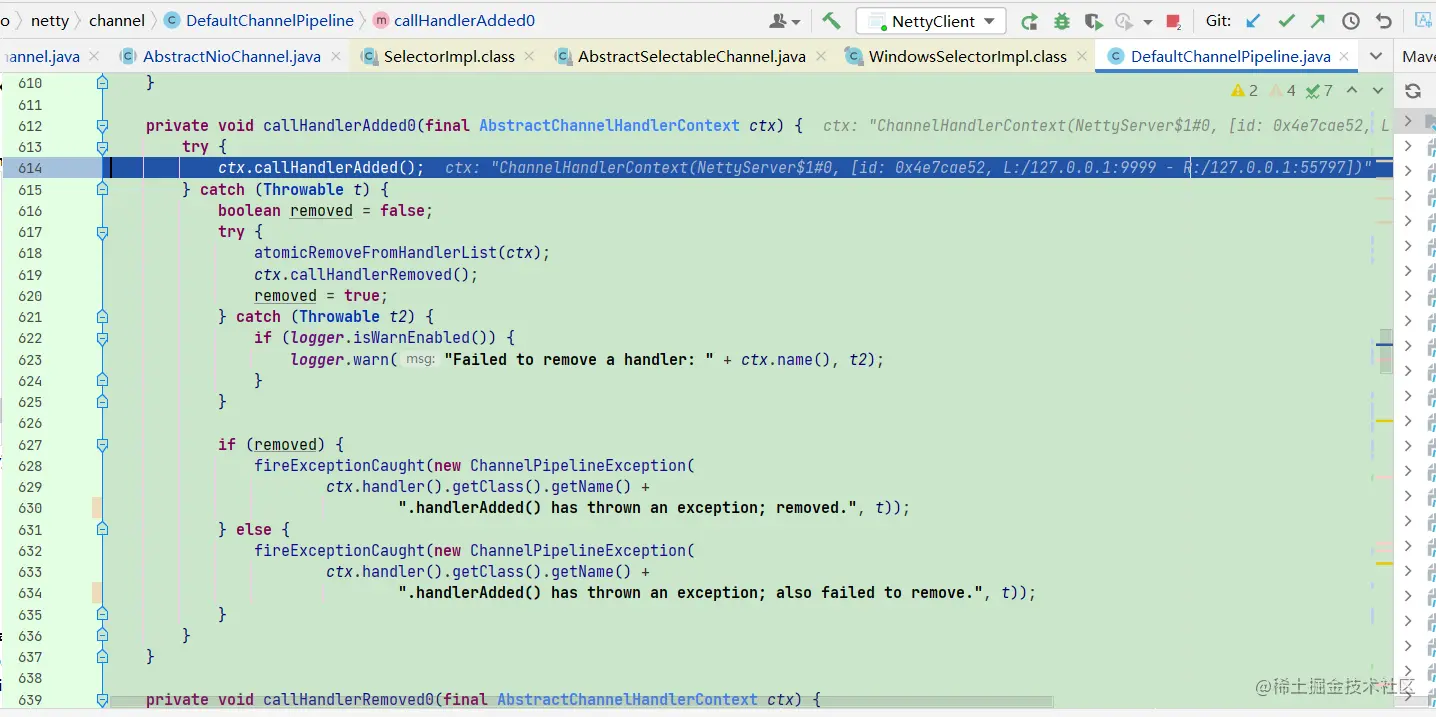Click the Git Commit checkmark icon
This screenshot has width=1436, height=717.
[x=1286, y=21]
